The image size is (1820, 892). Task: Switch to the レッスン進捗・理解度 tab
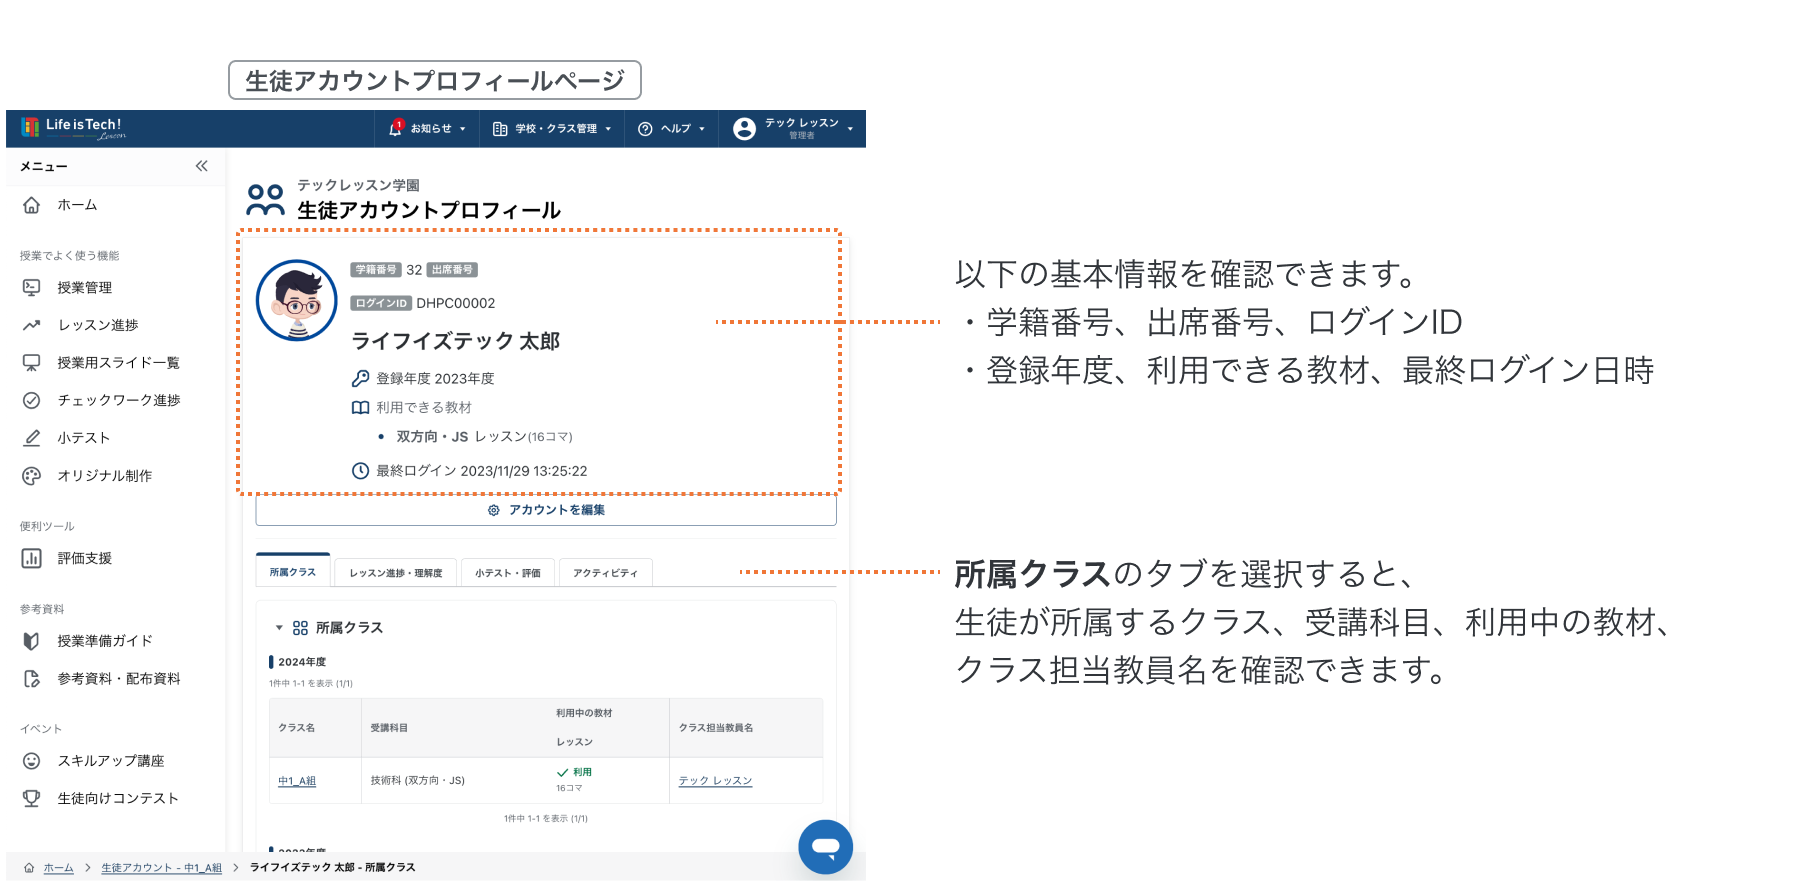coord(395,573)
